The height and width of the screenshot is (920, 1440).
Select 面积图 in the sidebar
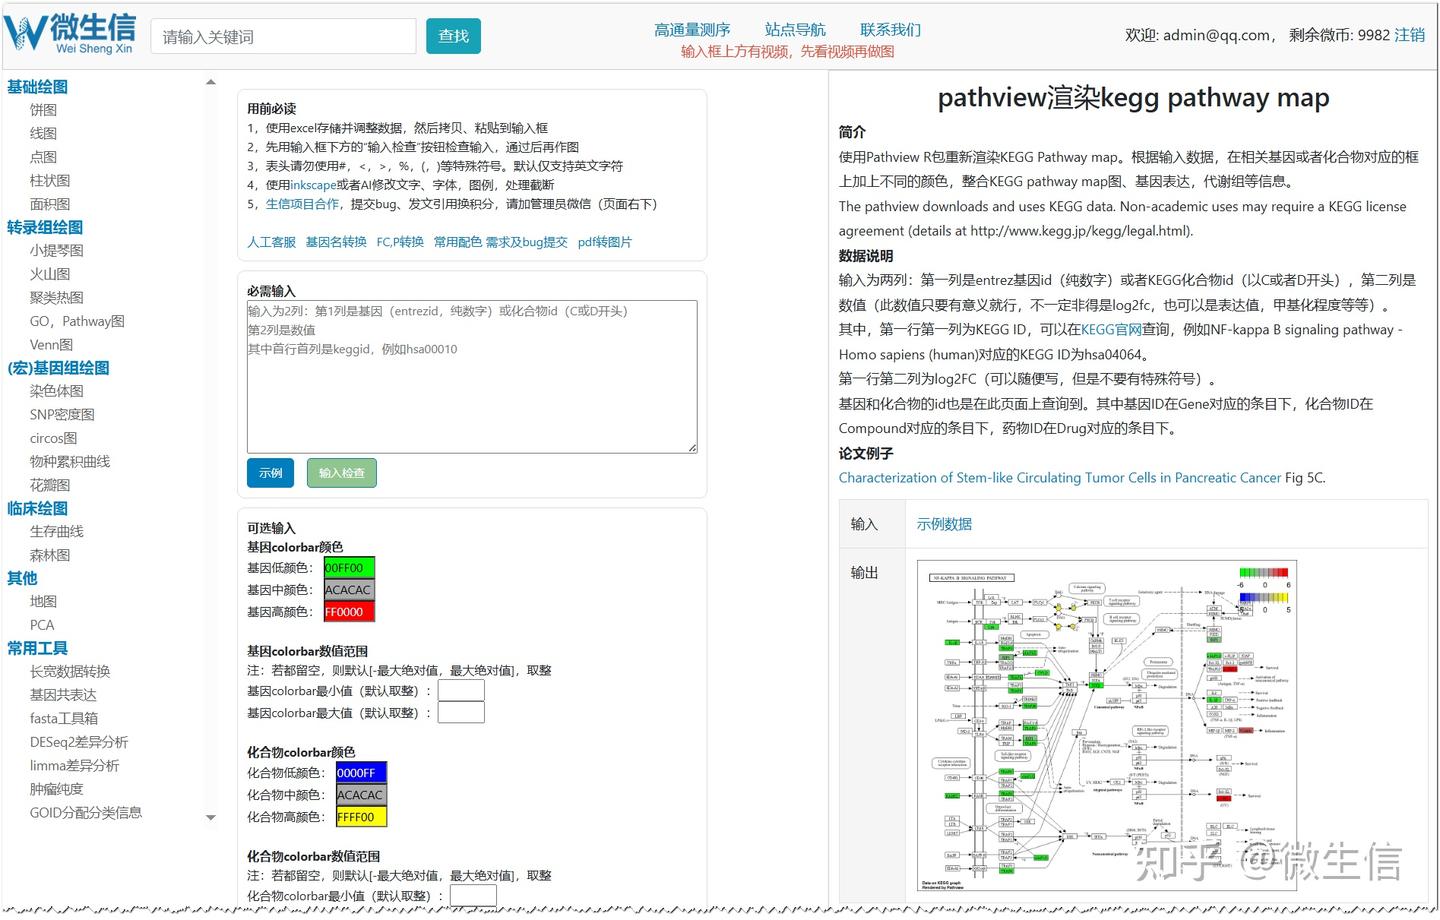[x=50, y=204]
